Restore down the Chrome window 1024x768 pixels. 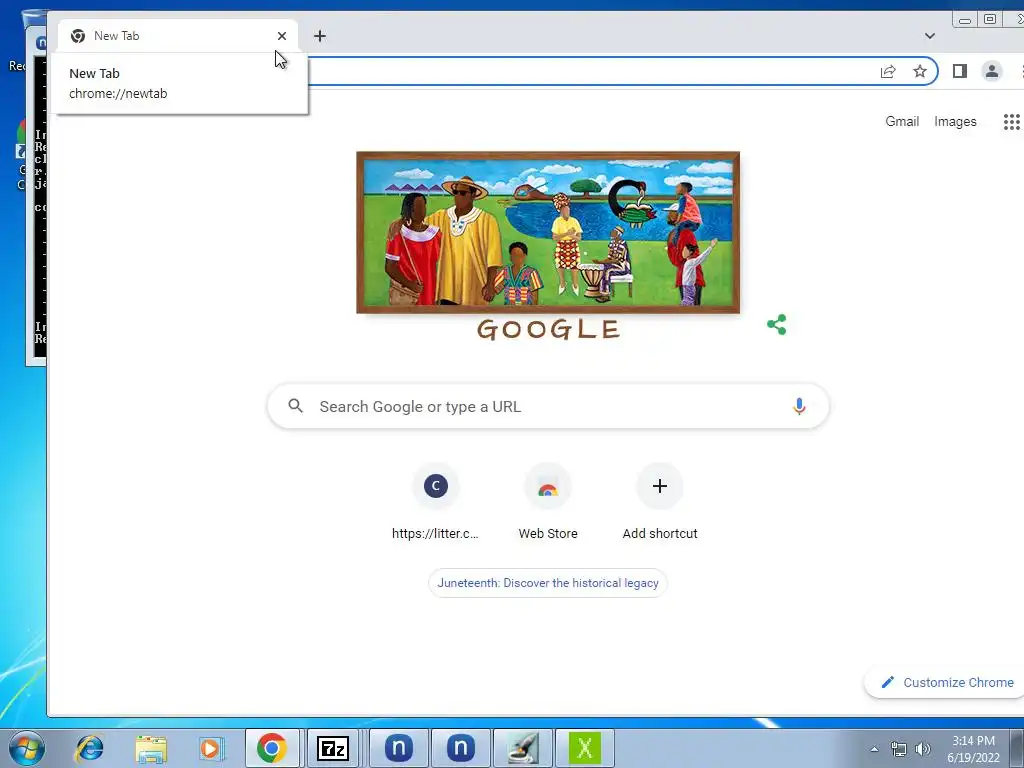click(990, 20)
